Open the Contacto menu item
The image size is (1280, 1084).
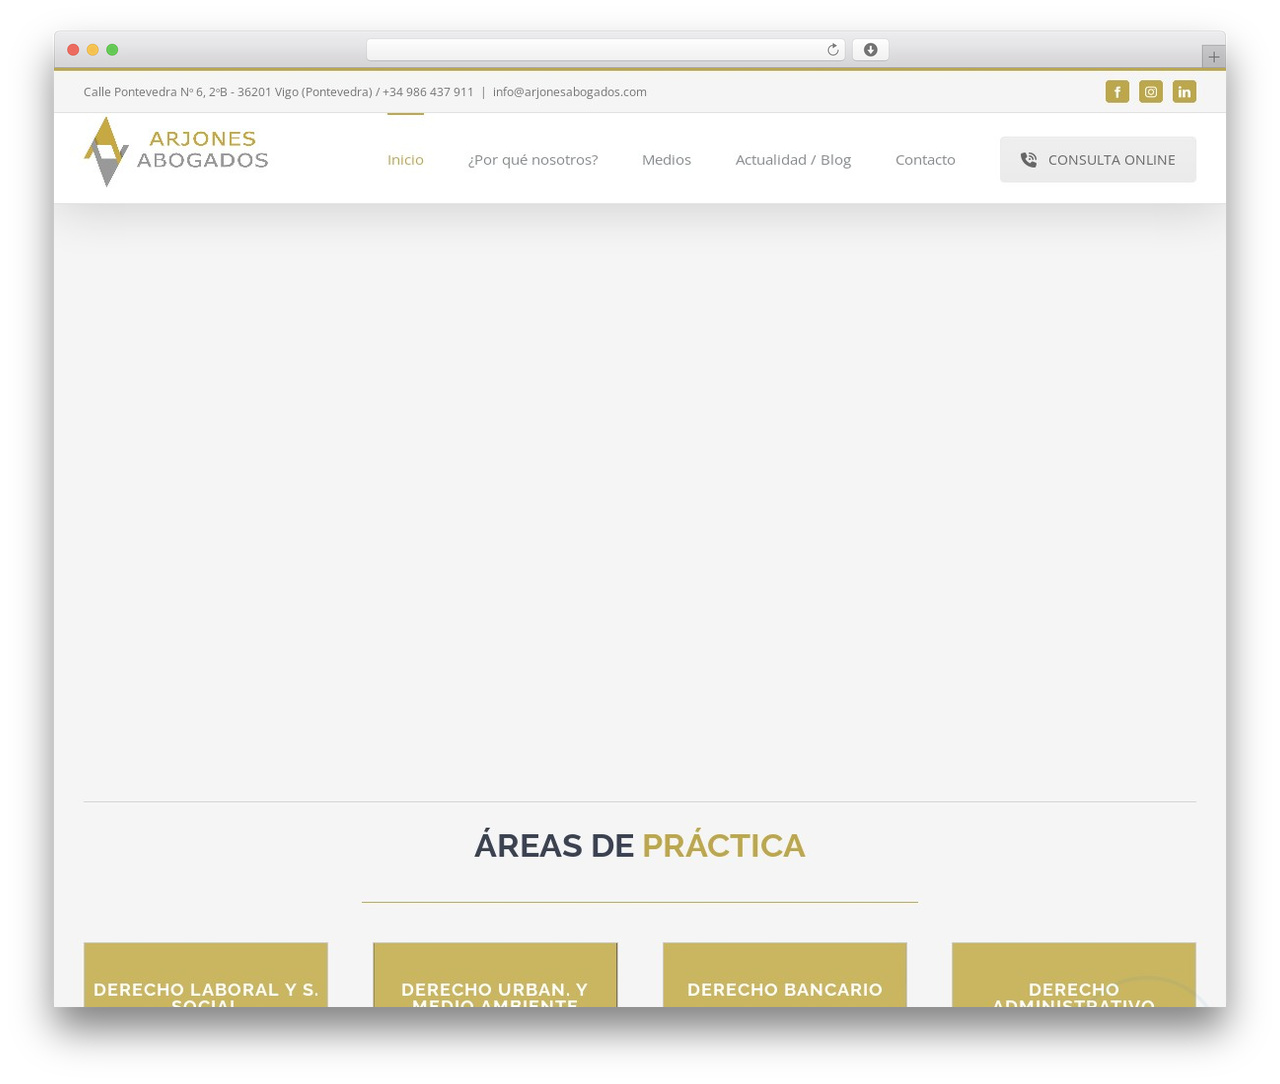click(x=925, y=159)
